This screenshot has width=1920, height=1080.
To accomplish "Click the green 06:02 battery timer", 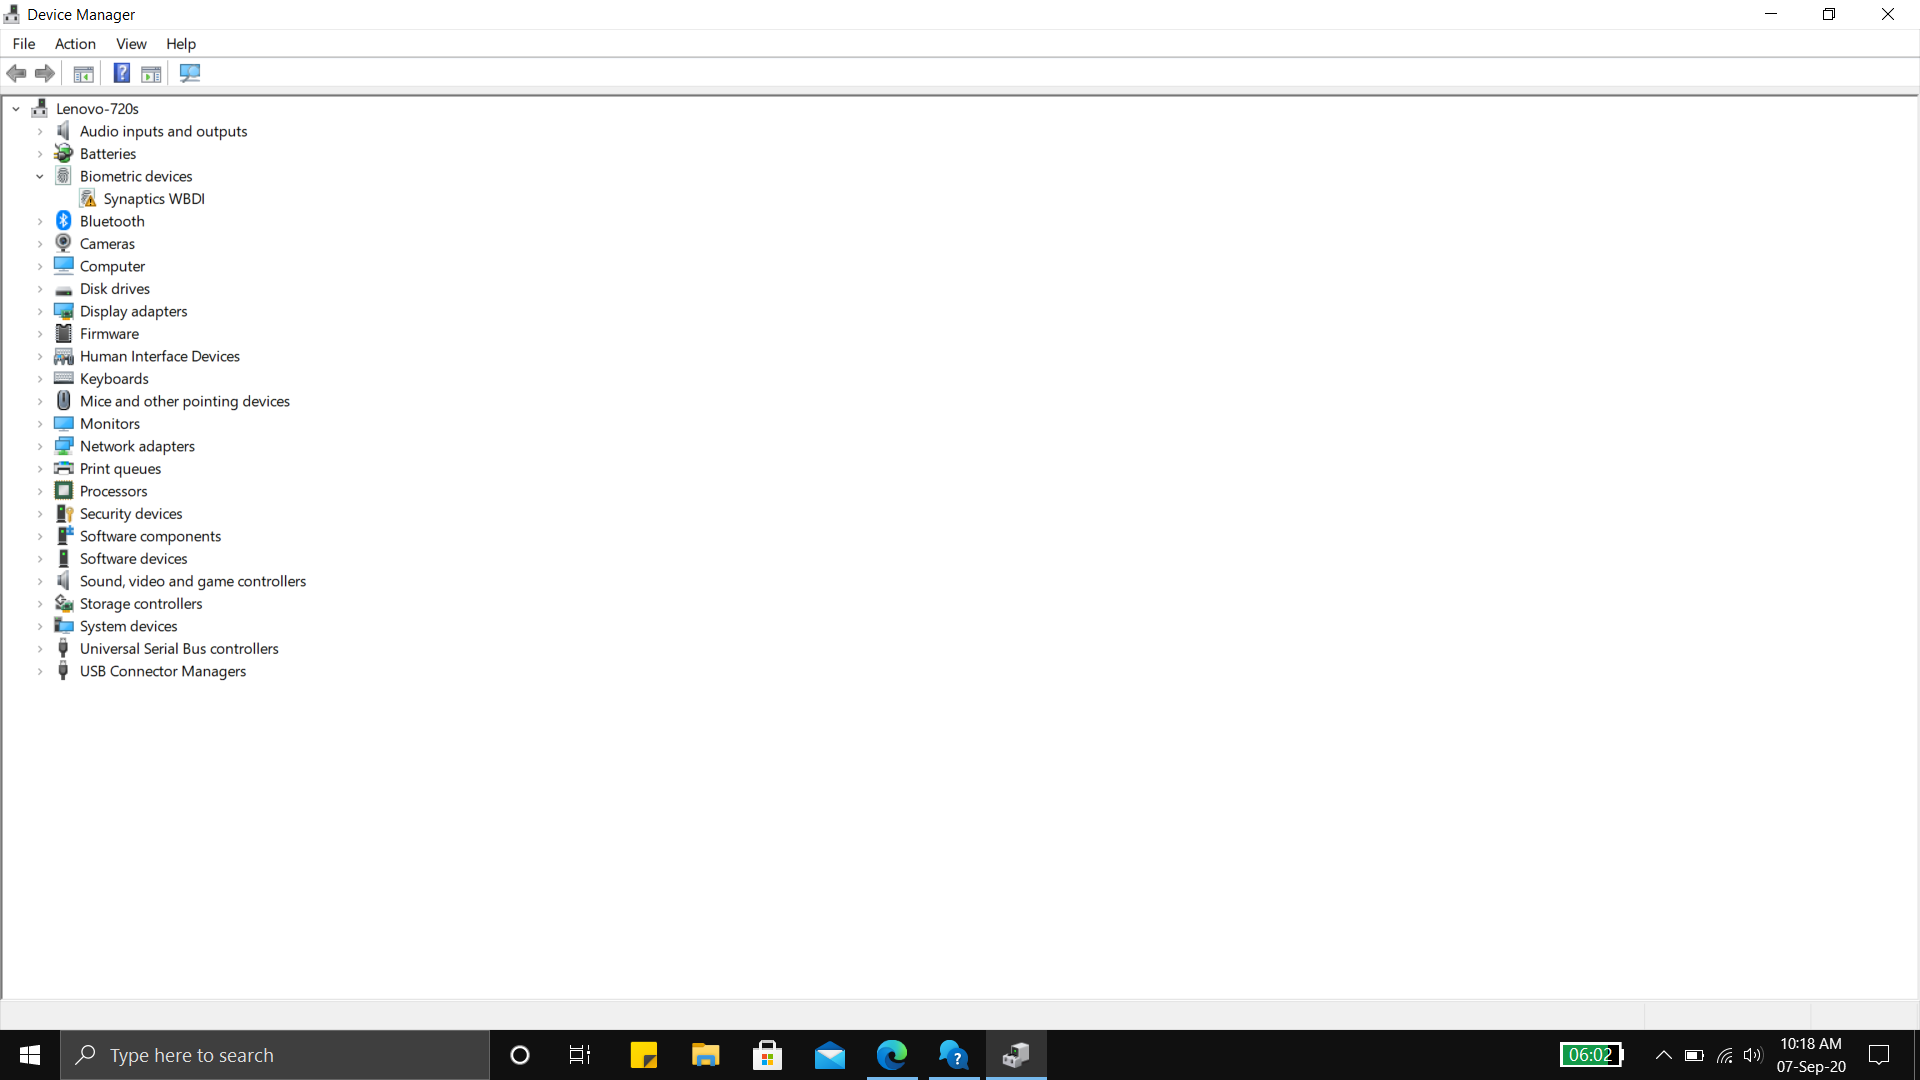I will click(x=1590, y=1055).
